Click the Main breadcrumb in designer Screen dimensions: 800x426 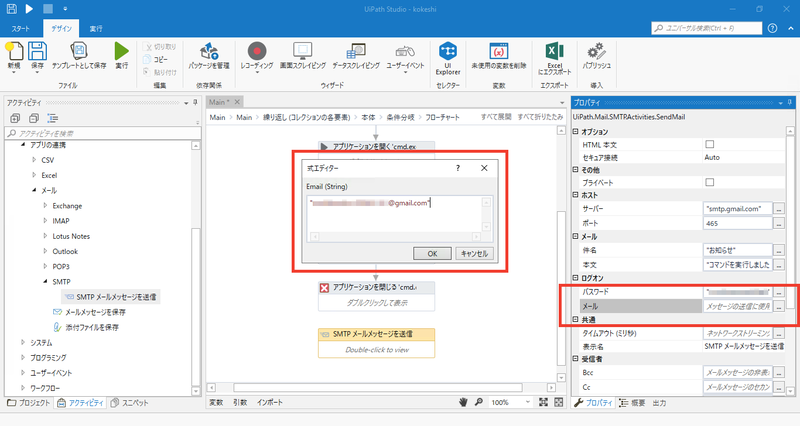(217, 117)
